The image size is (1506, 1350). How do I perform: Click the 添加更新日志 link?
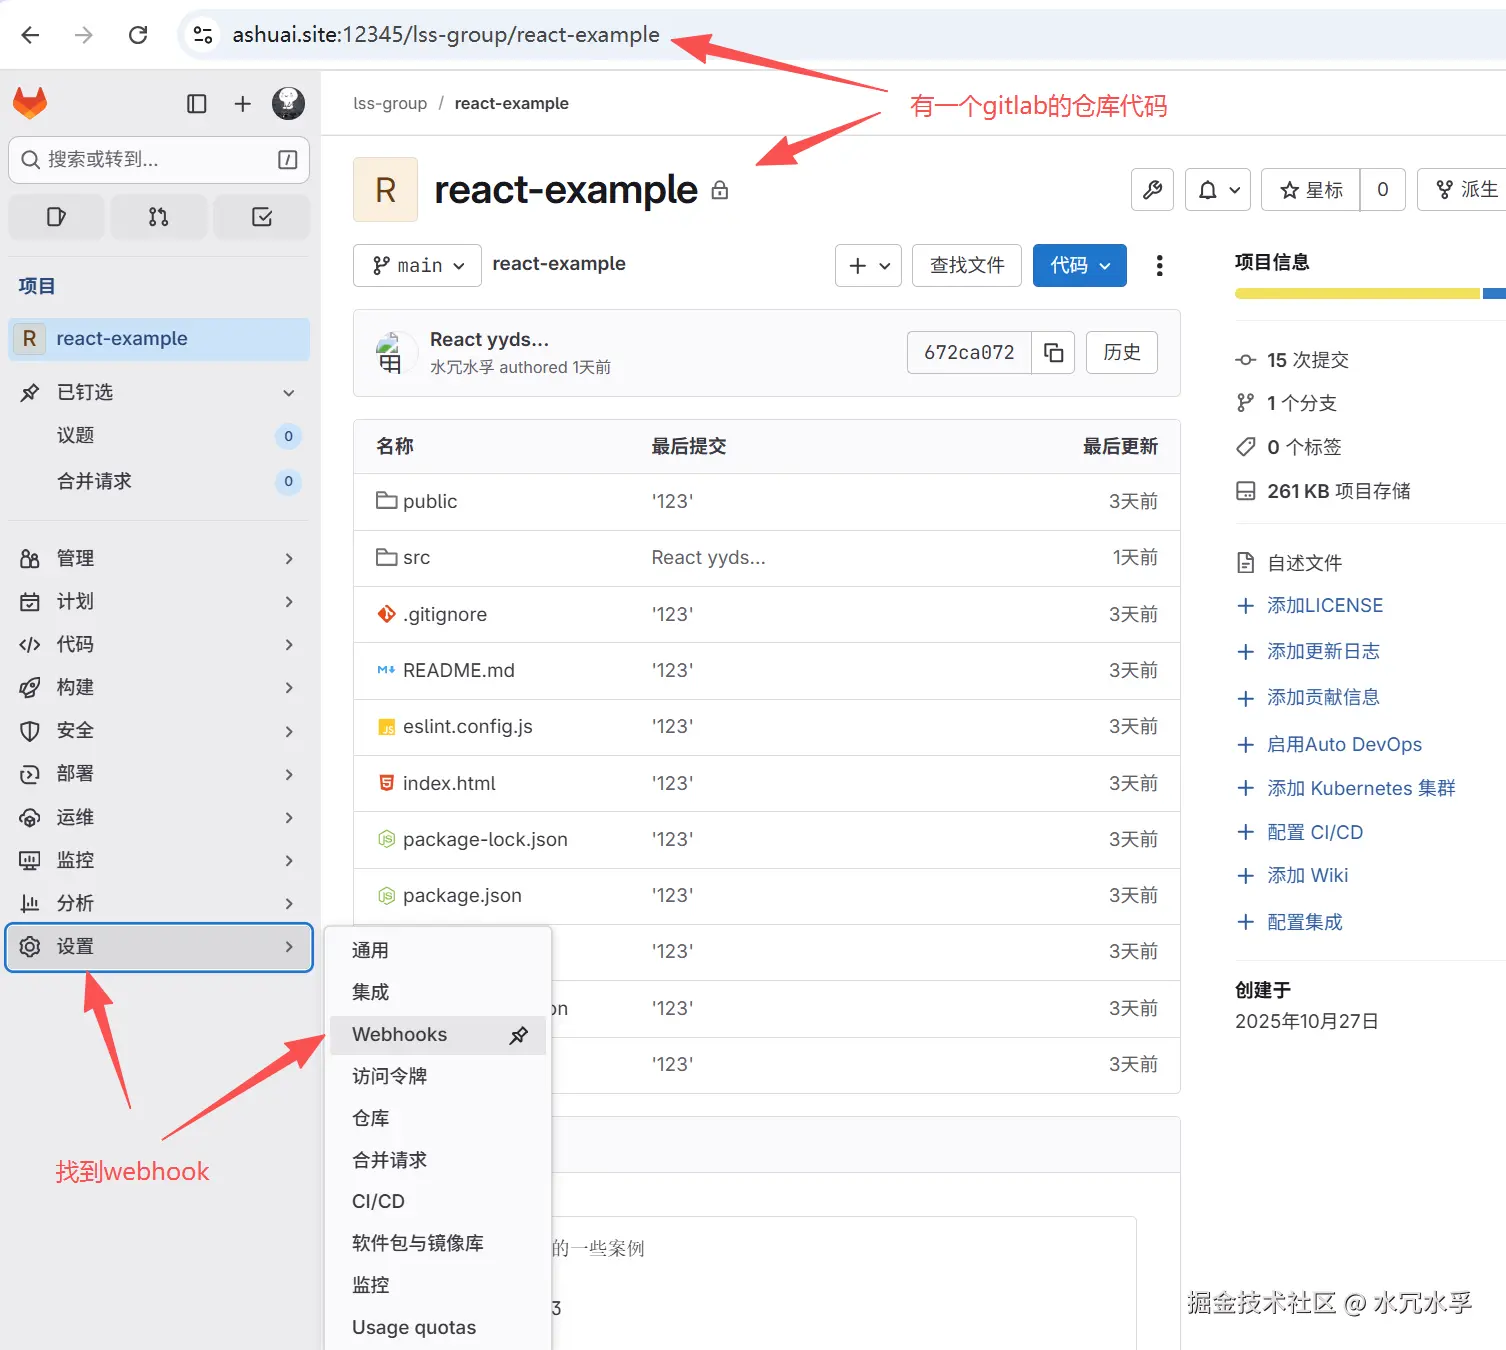(1323, 652)
